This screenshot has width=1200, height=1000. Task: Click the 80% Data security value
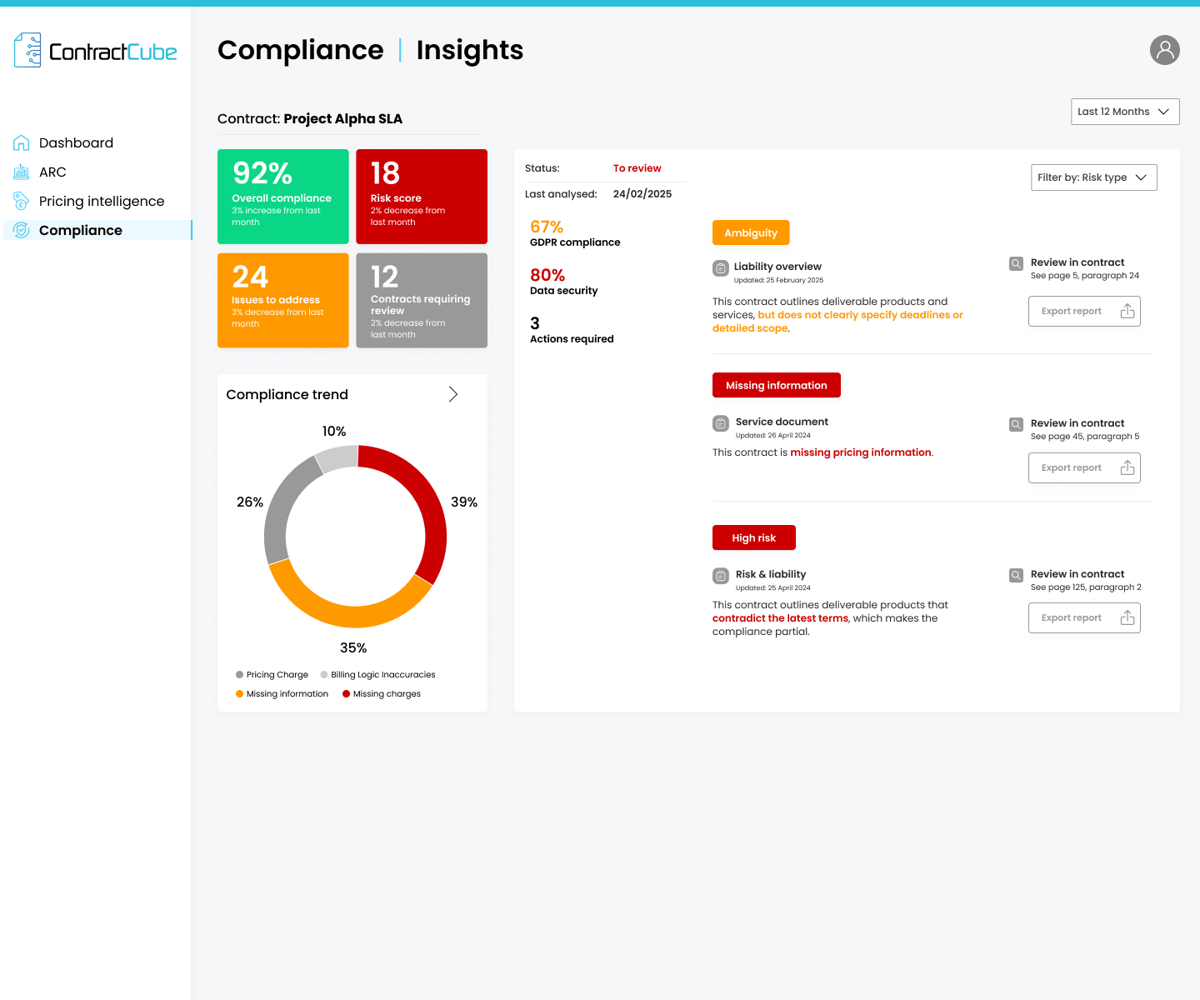547,275
